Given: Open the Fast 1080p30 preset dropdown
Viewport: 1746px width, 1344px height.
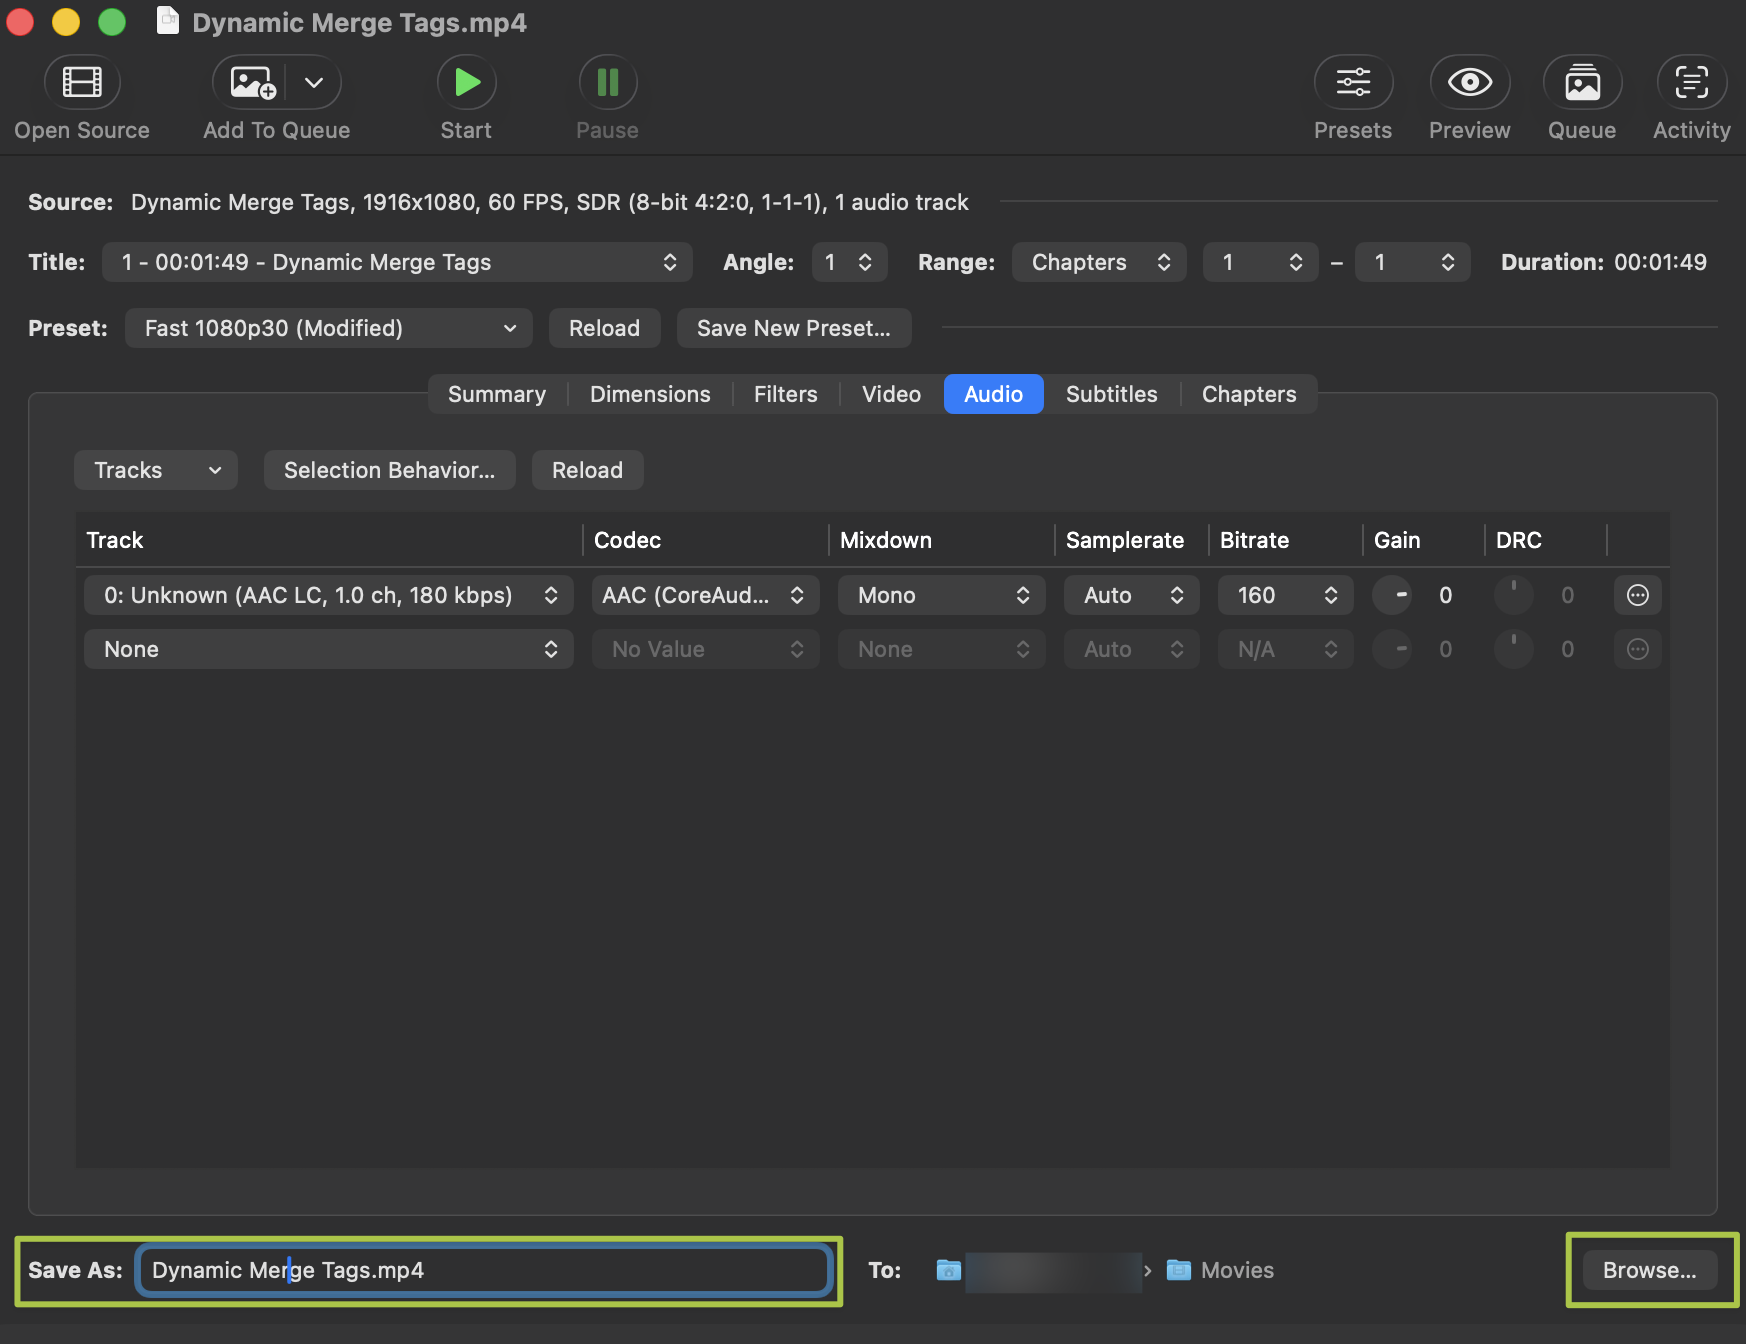Looking at the screenshot, I should click(x=328, y=328).
